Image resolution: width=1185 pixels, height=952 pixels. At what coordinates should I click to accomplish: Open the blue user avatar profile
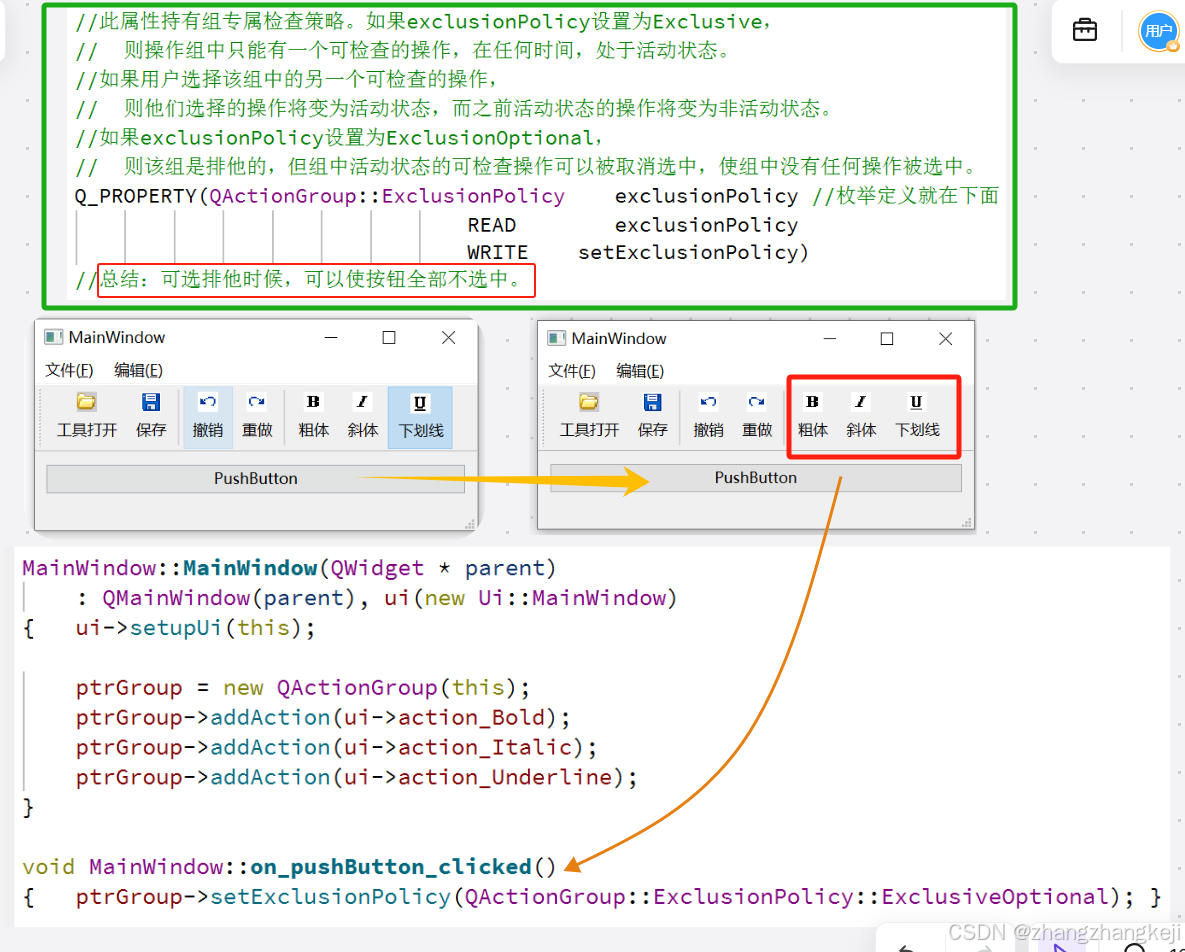pos(1159,32)
